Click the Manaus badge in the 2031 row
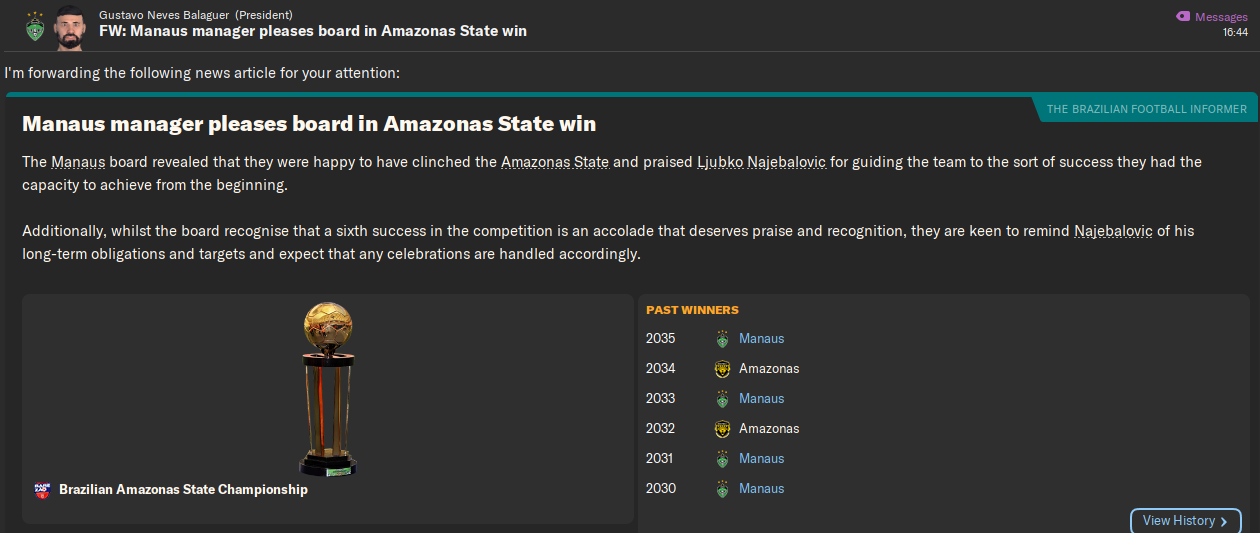The width and height of the screenshot is (1260, 533). tap(722, 459)
